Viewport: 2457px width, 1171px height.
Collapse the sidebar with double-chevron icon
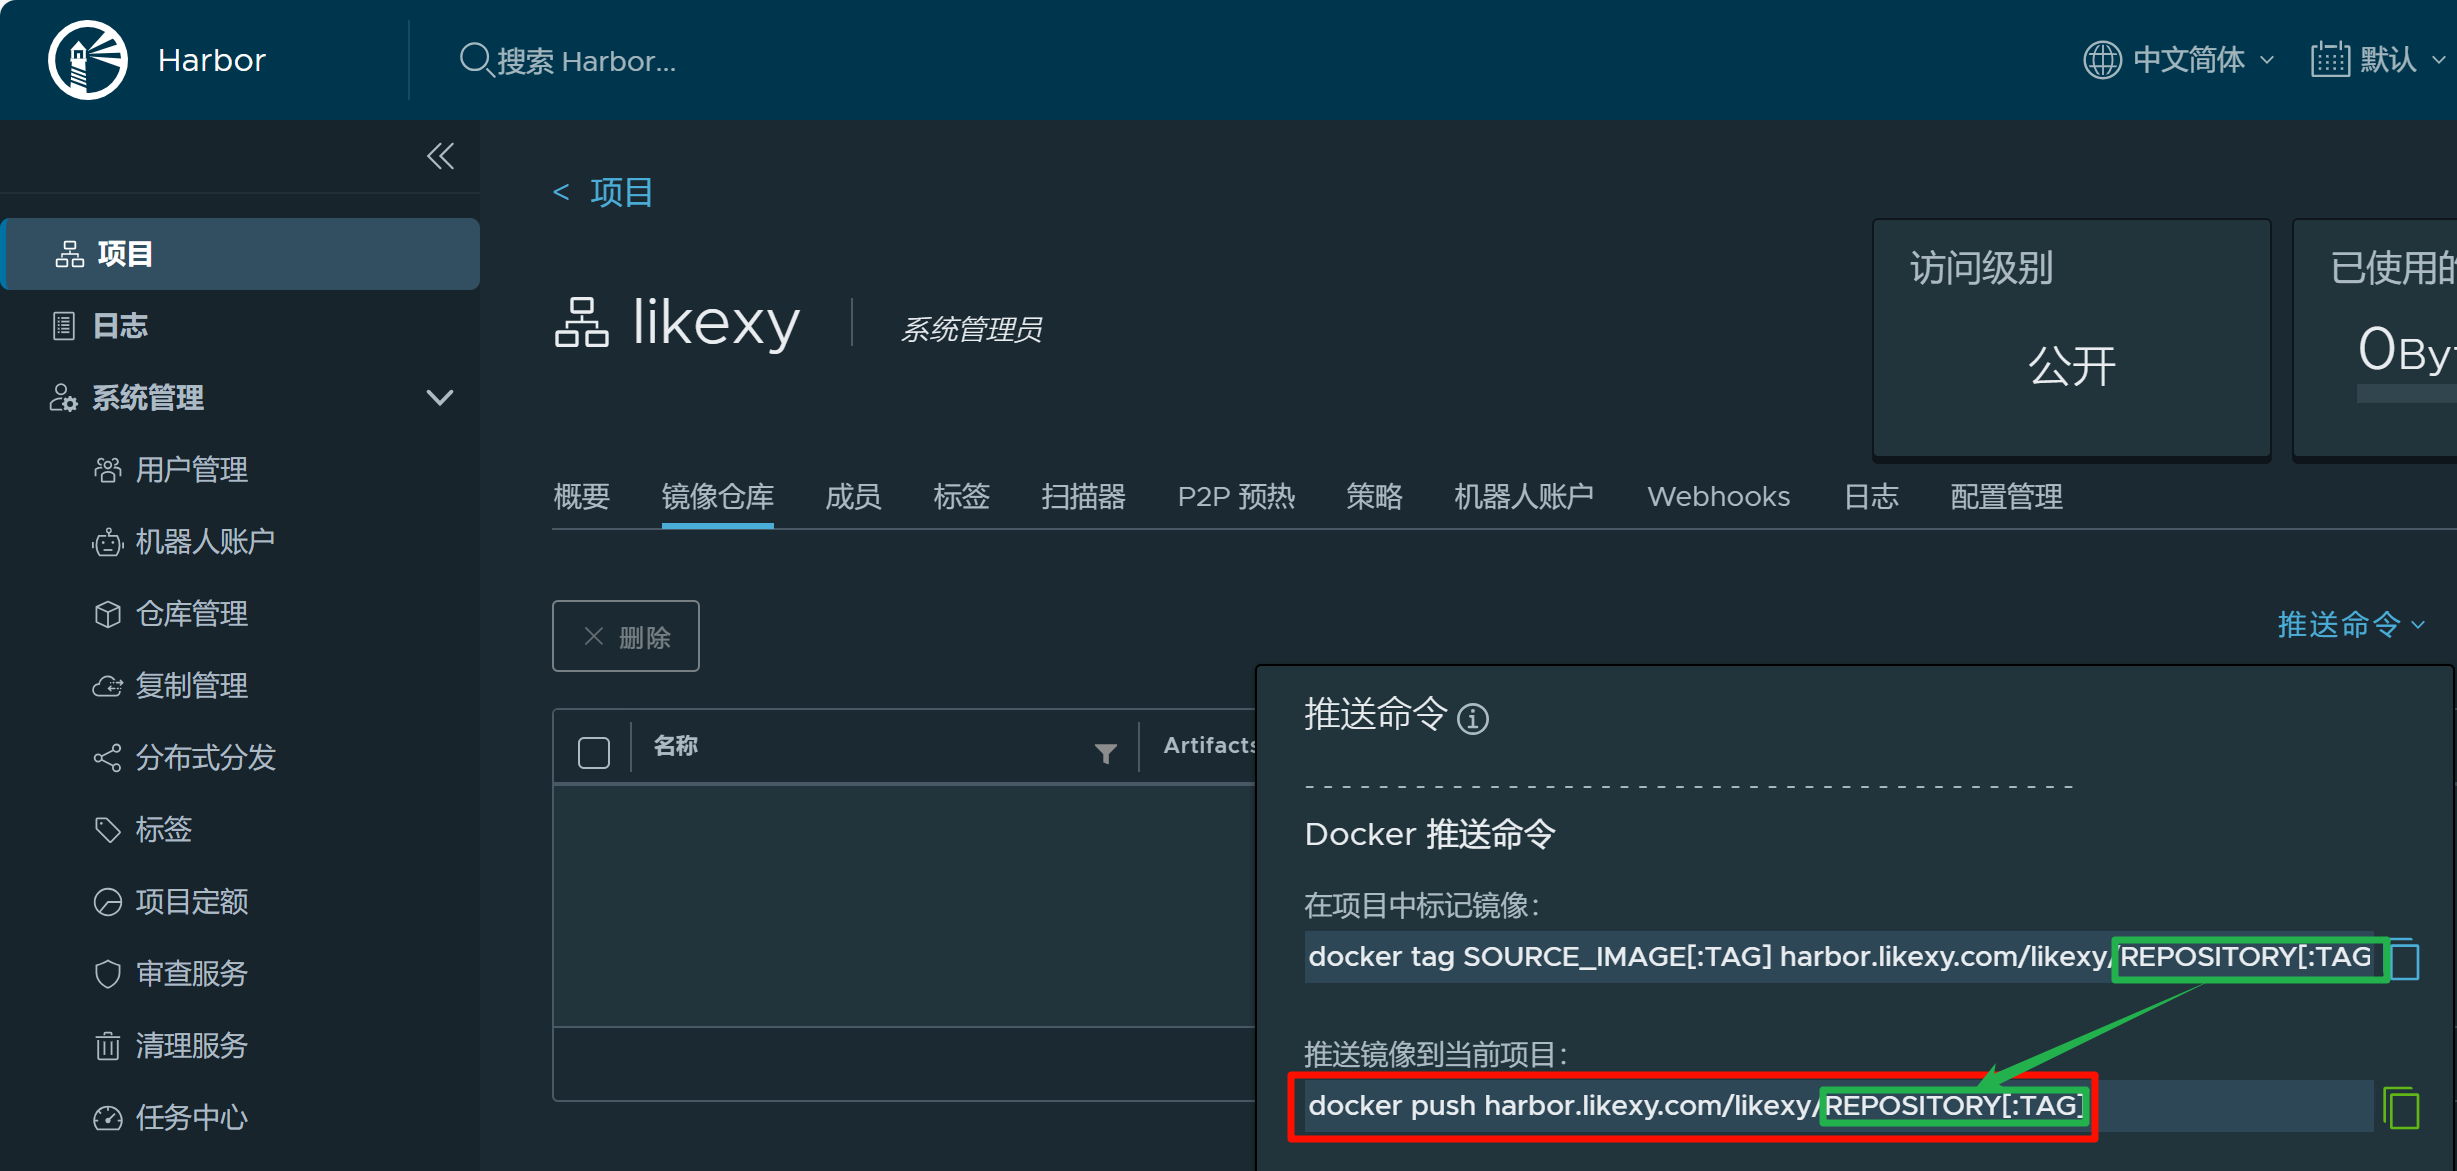coord(440,156)
